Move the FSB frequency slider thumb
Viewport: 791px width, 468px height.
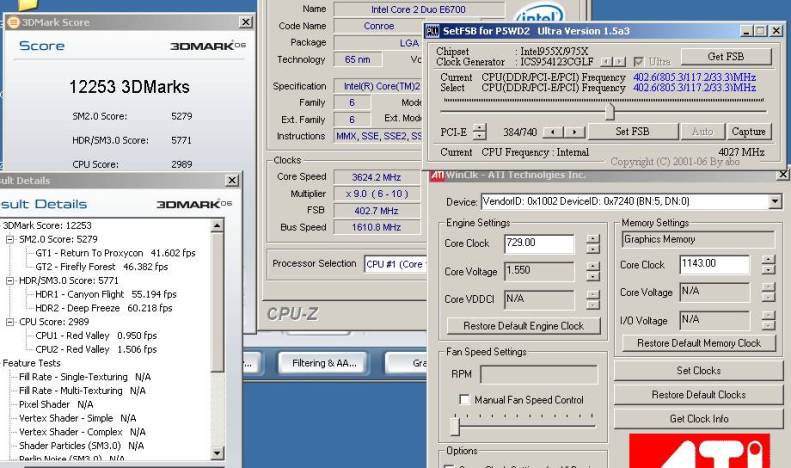click(610, 111)
